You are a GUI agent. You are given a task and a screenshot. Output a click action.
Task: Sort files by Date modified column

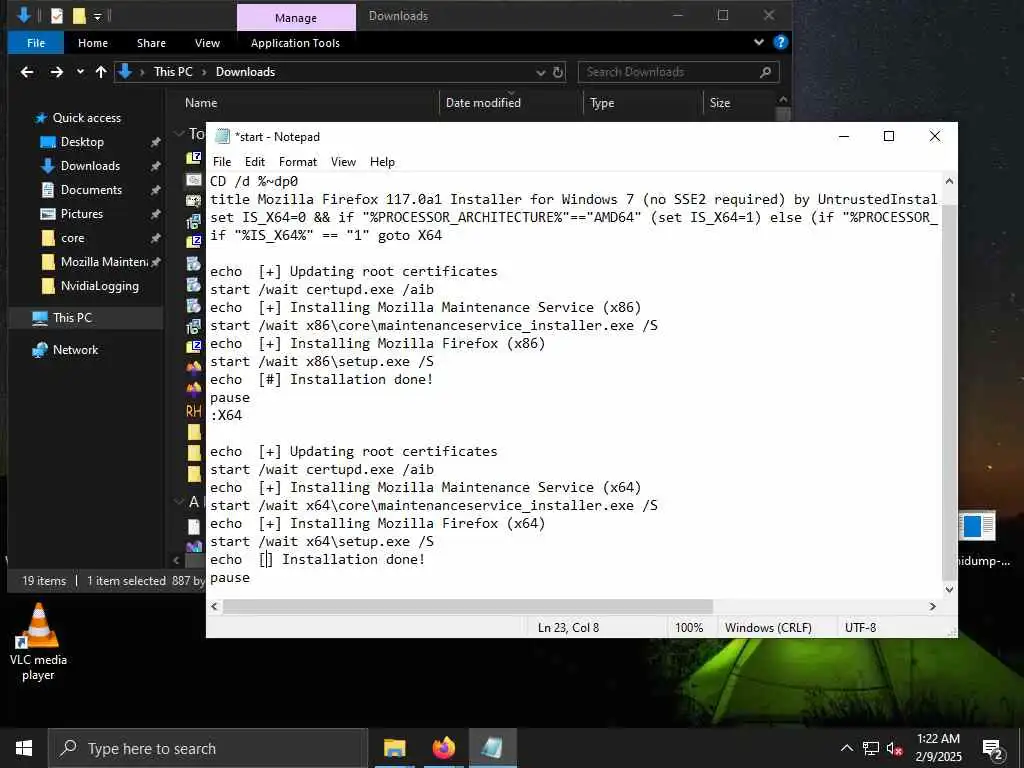coord(483,103)
